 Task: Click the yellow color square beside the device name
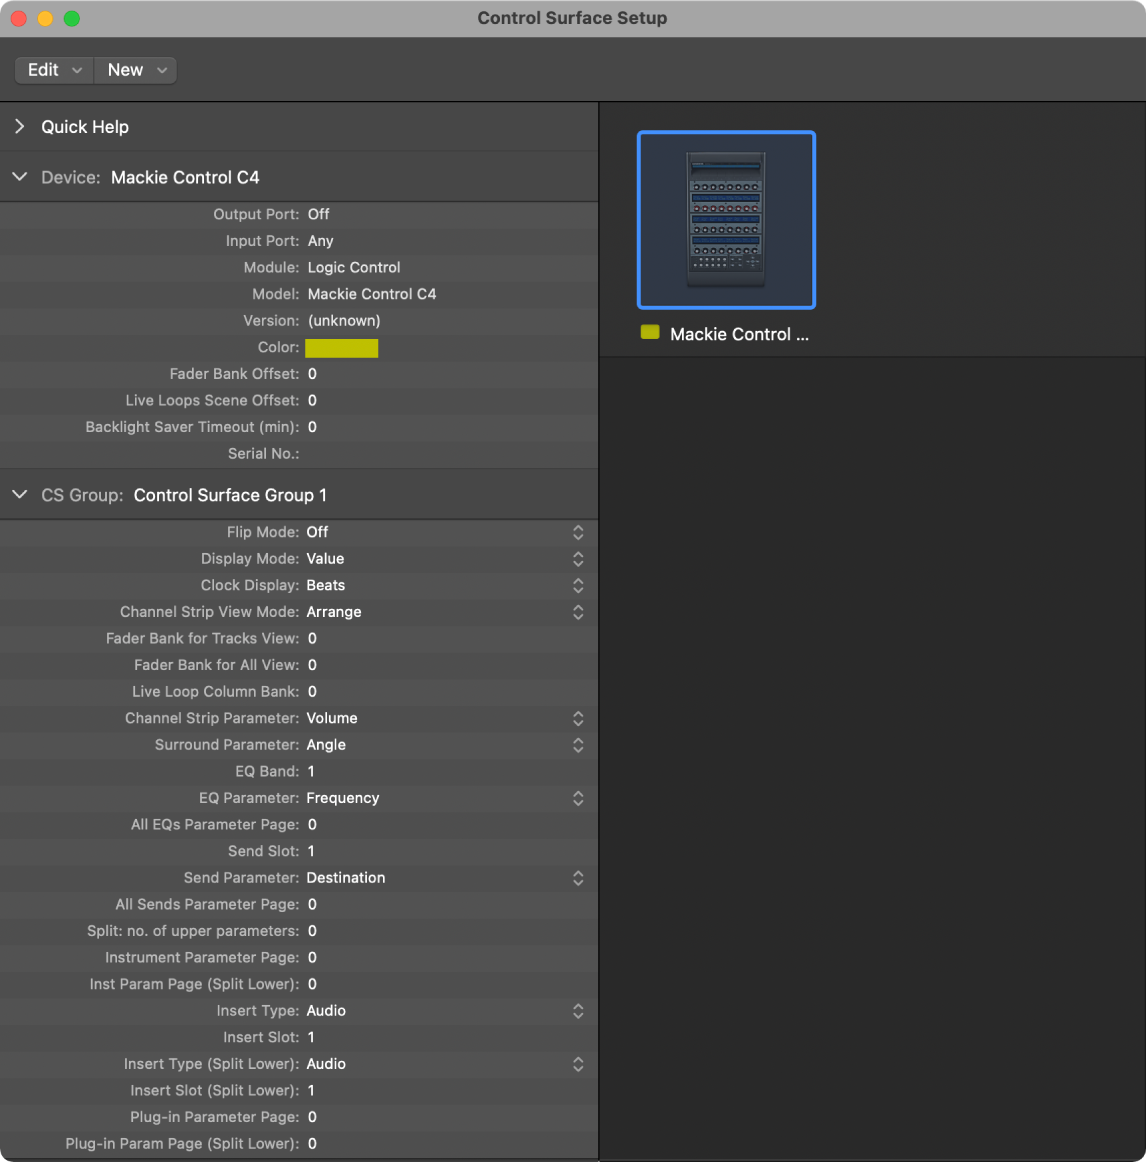point(650,333)
